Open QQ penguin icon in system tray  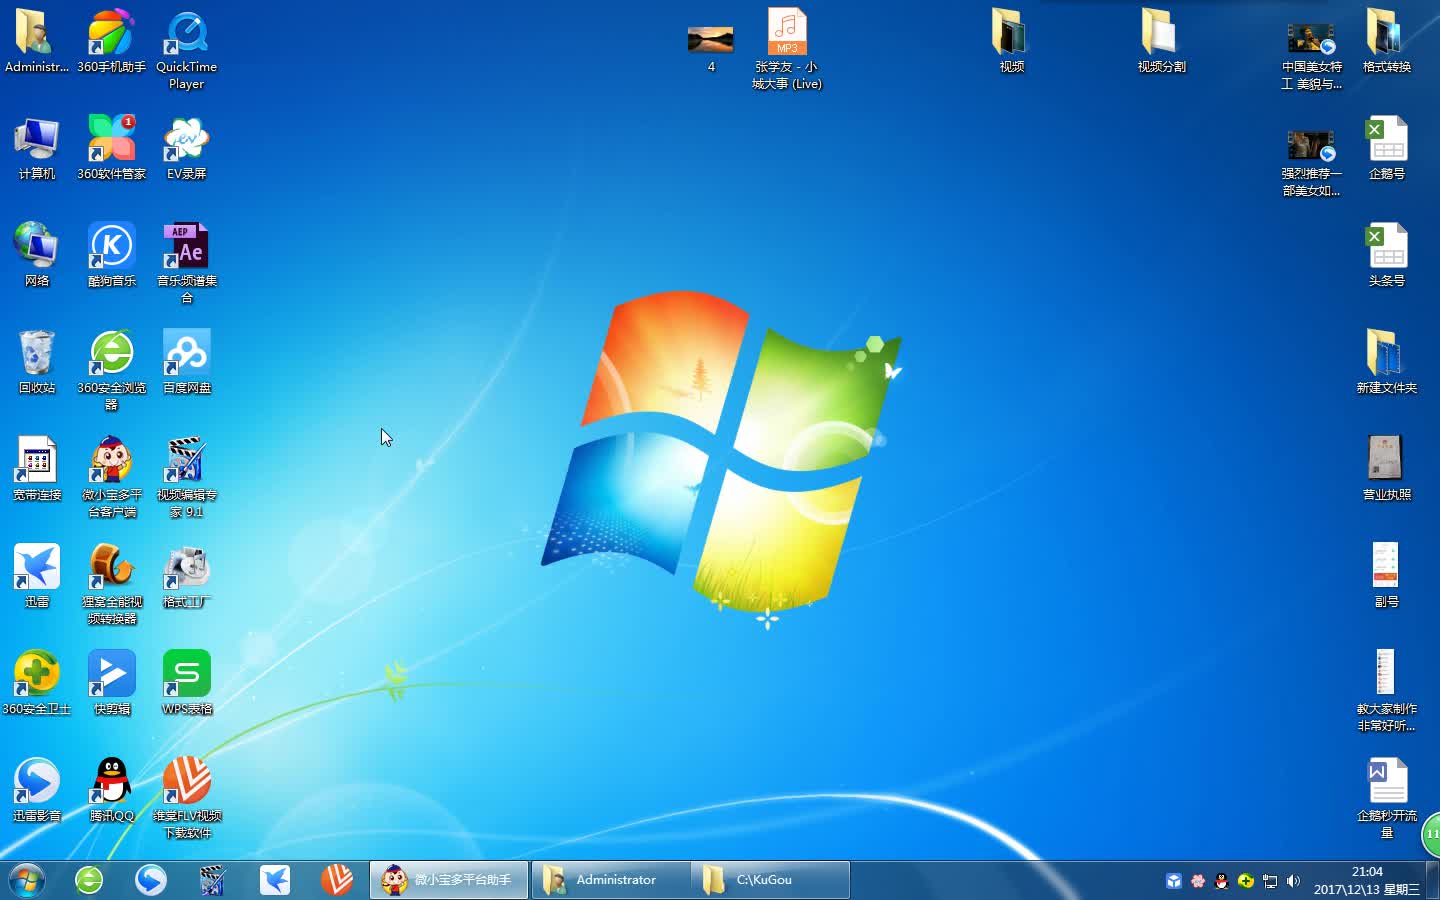[1222, 881]
